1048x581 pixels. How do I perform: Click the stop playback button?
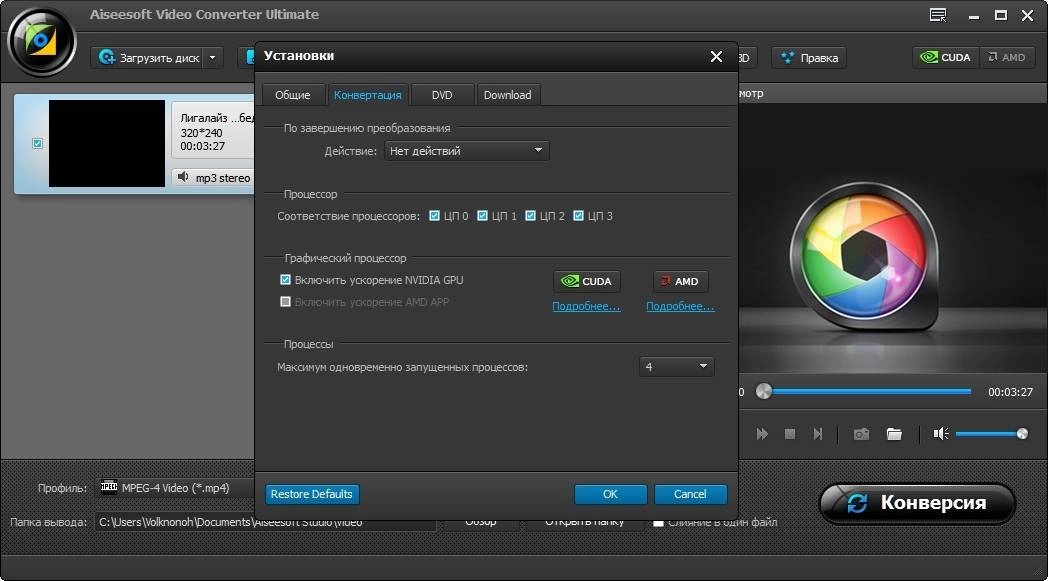(x=790, y=434)
